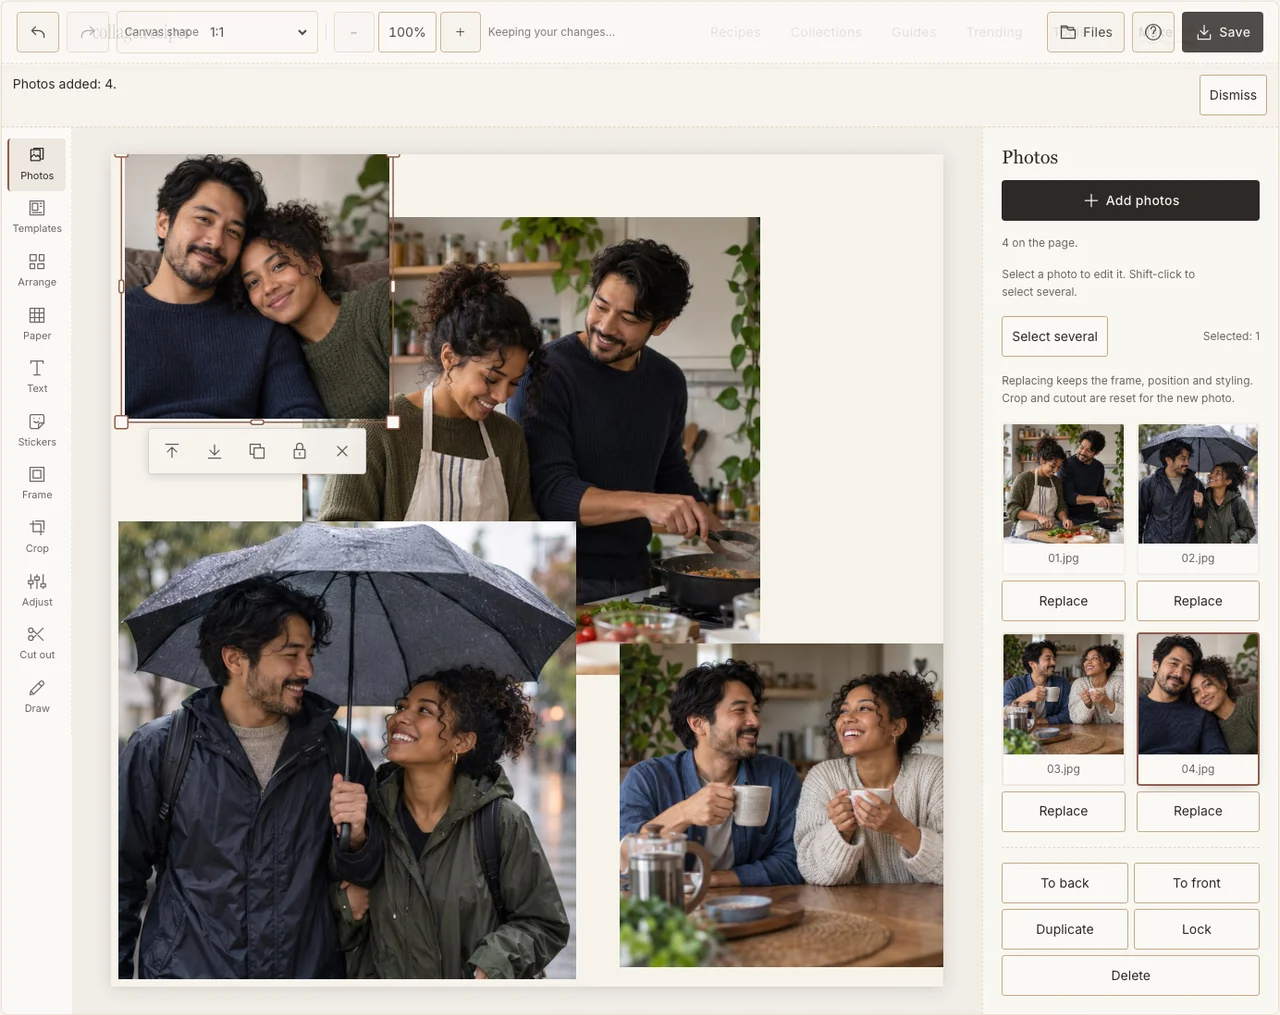Click the undo arrow icon

[x=38, y=32]
